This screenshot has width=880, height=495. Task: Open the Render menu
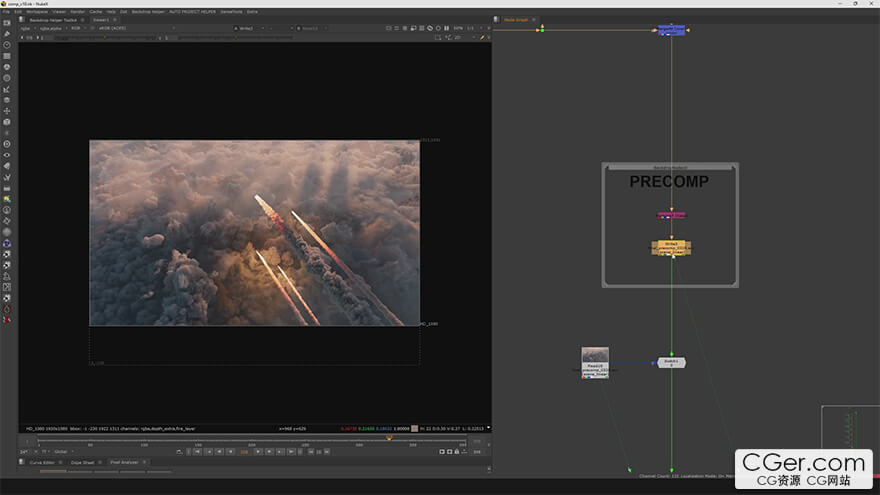coord(77,11)
